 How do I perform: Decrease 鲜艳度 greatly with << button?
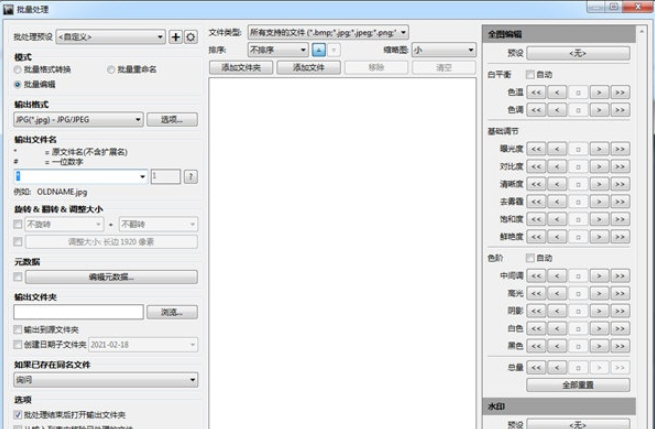(x=536, y=237)
